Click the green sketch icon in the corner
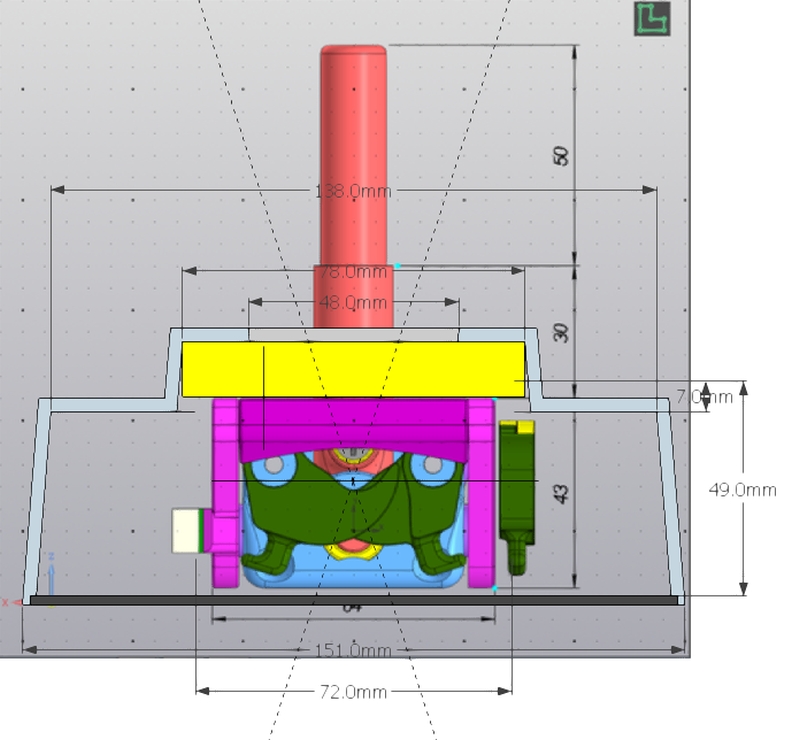Screen dimensions: 800x740 point(652,19)
